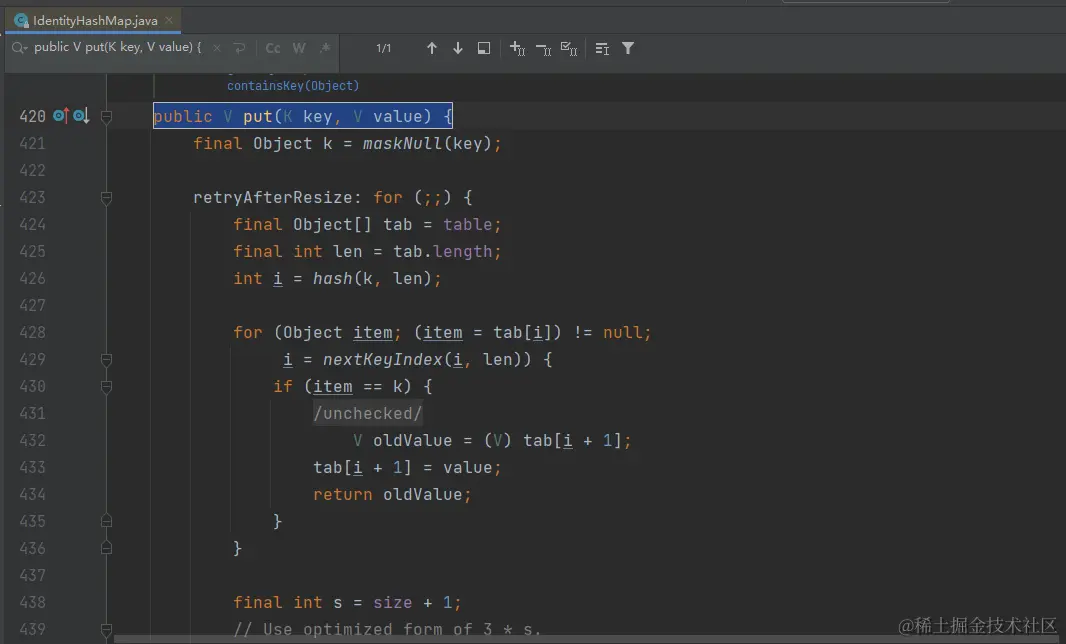Viewport: 1066px width, 644px height.
Task: Unselect occurrence icon in find bar
Action: [543, 49]
